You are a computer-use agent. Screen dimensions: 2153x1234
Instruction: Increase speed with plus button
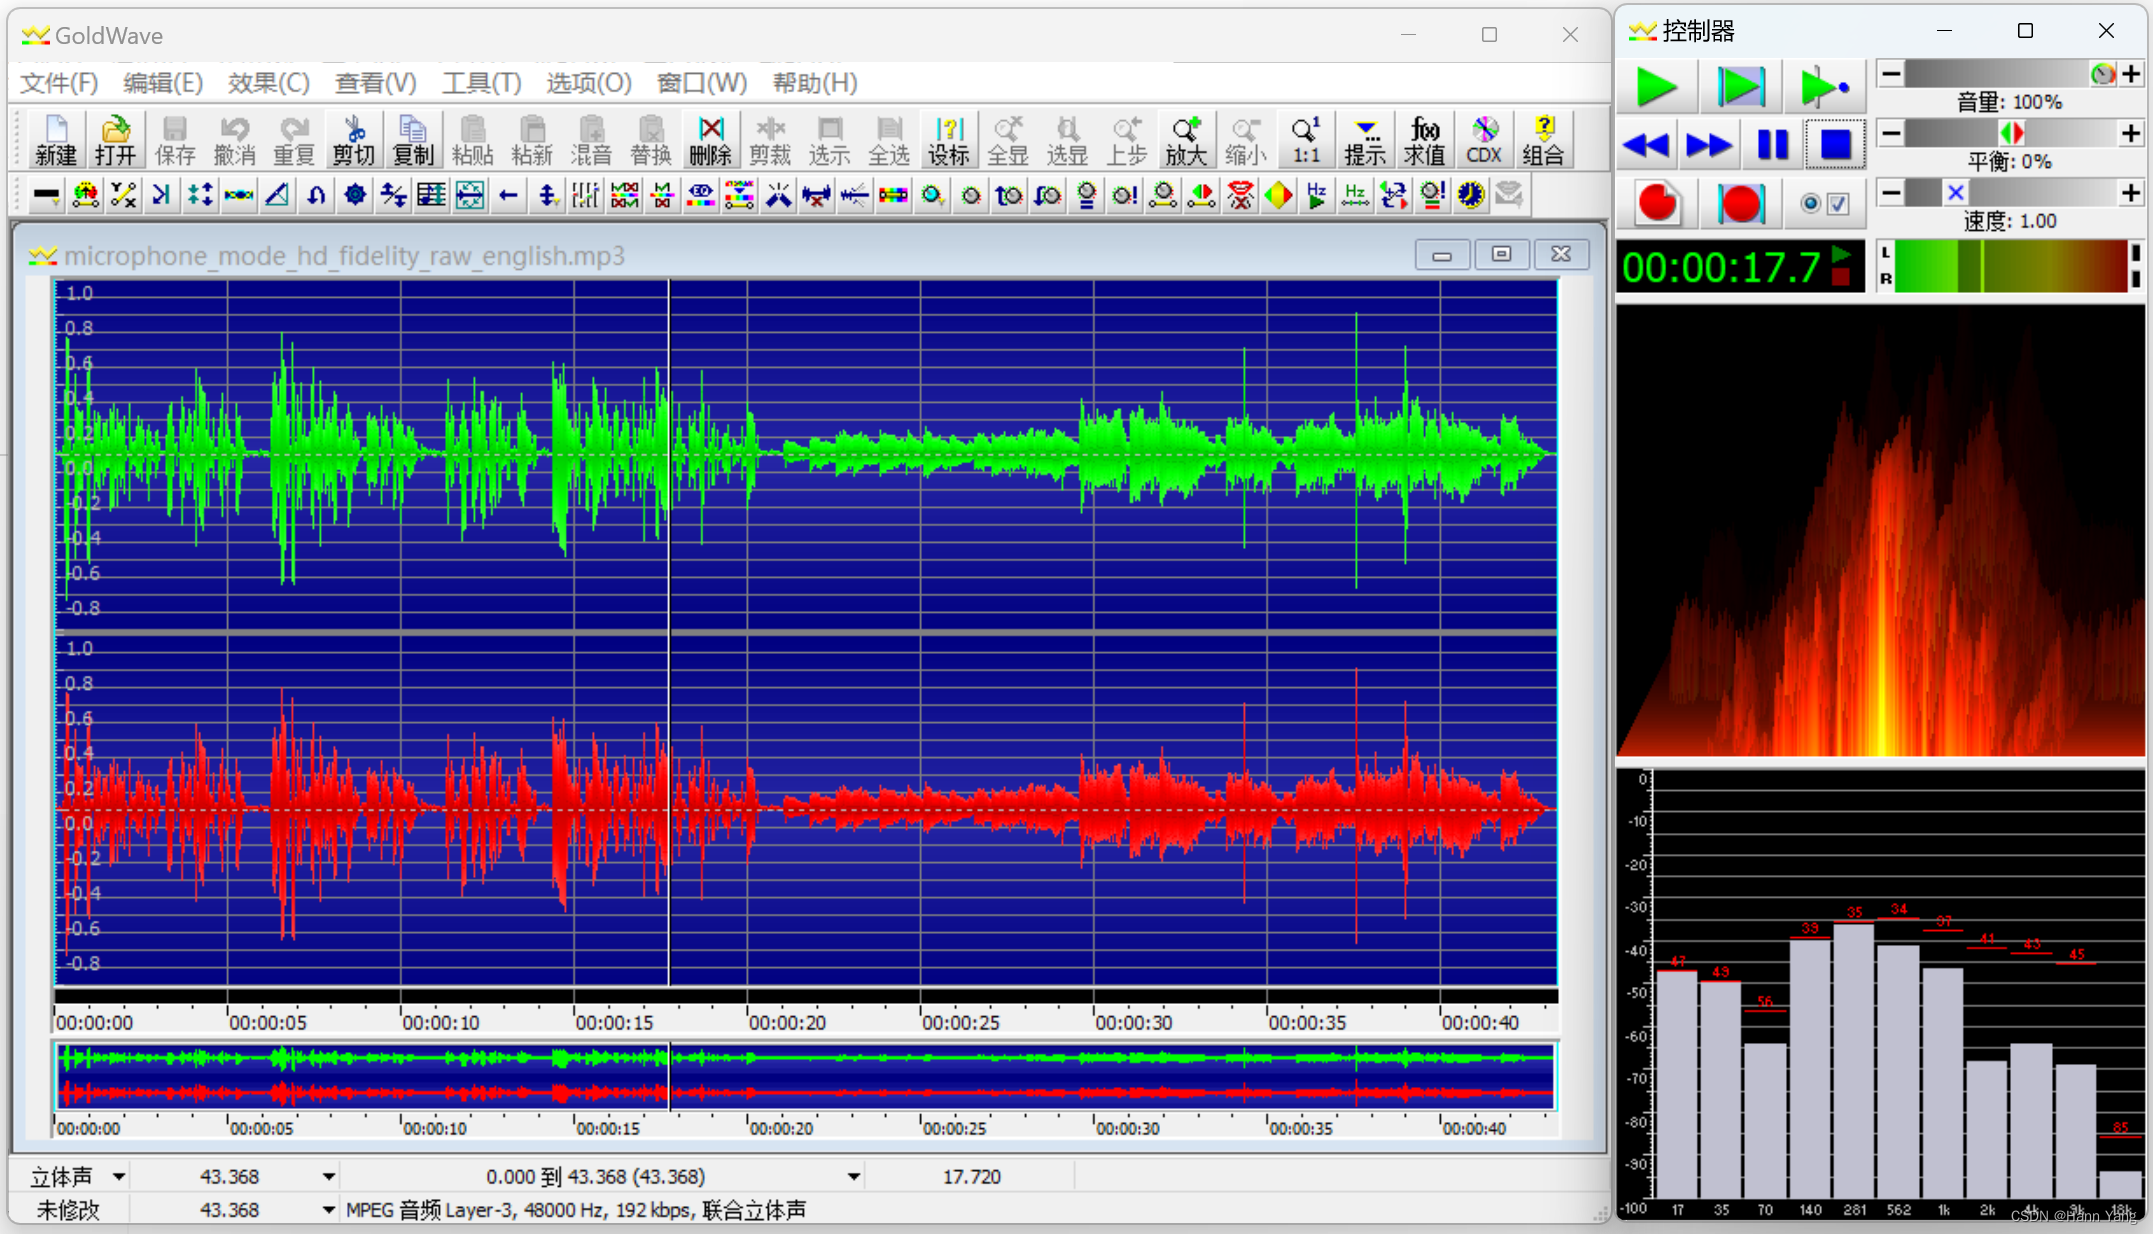point(2132,192)
